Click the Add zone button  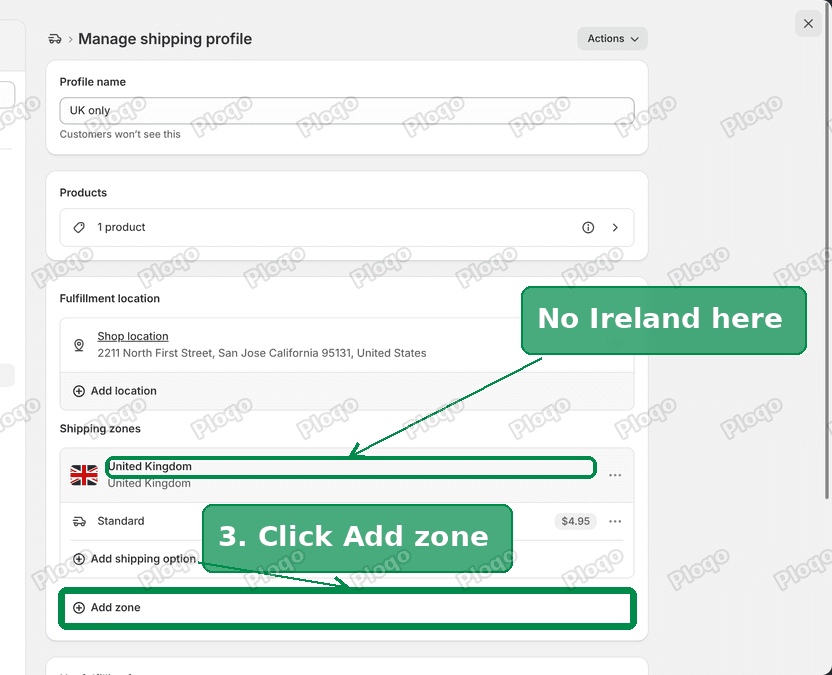click(347, 608)
